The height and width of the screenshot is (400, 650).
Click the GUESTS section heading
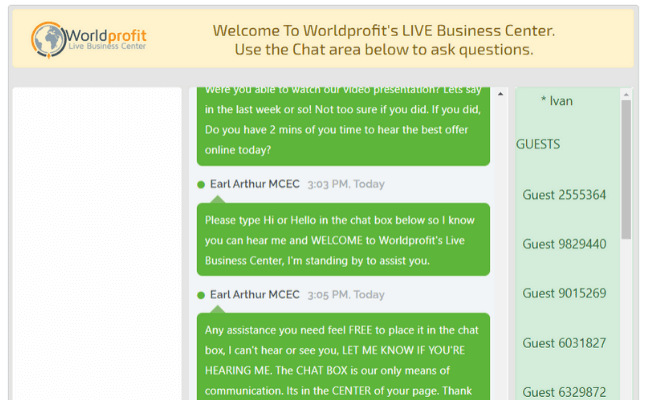click(538, 144)
